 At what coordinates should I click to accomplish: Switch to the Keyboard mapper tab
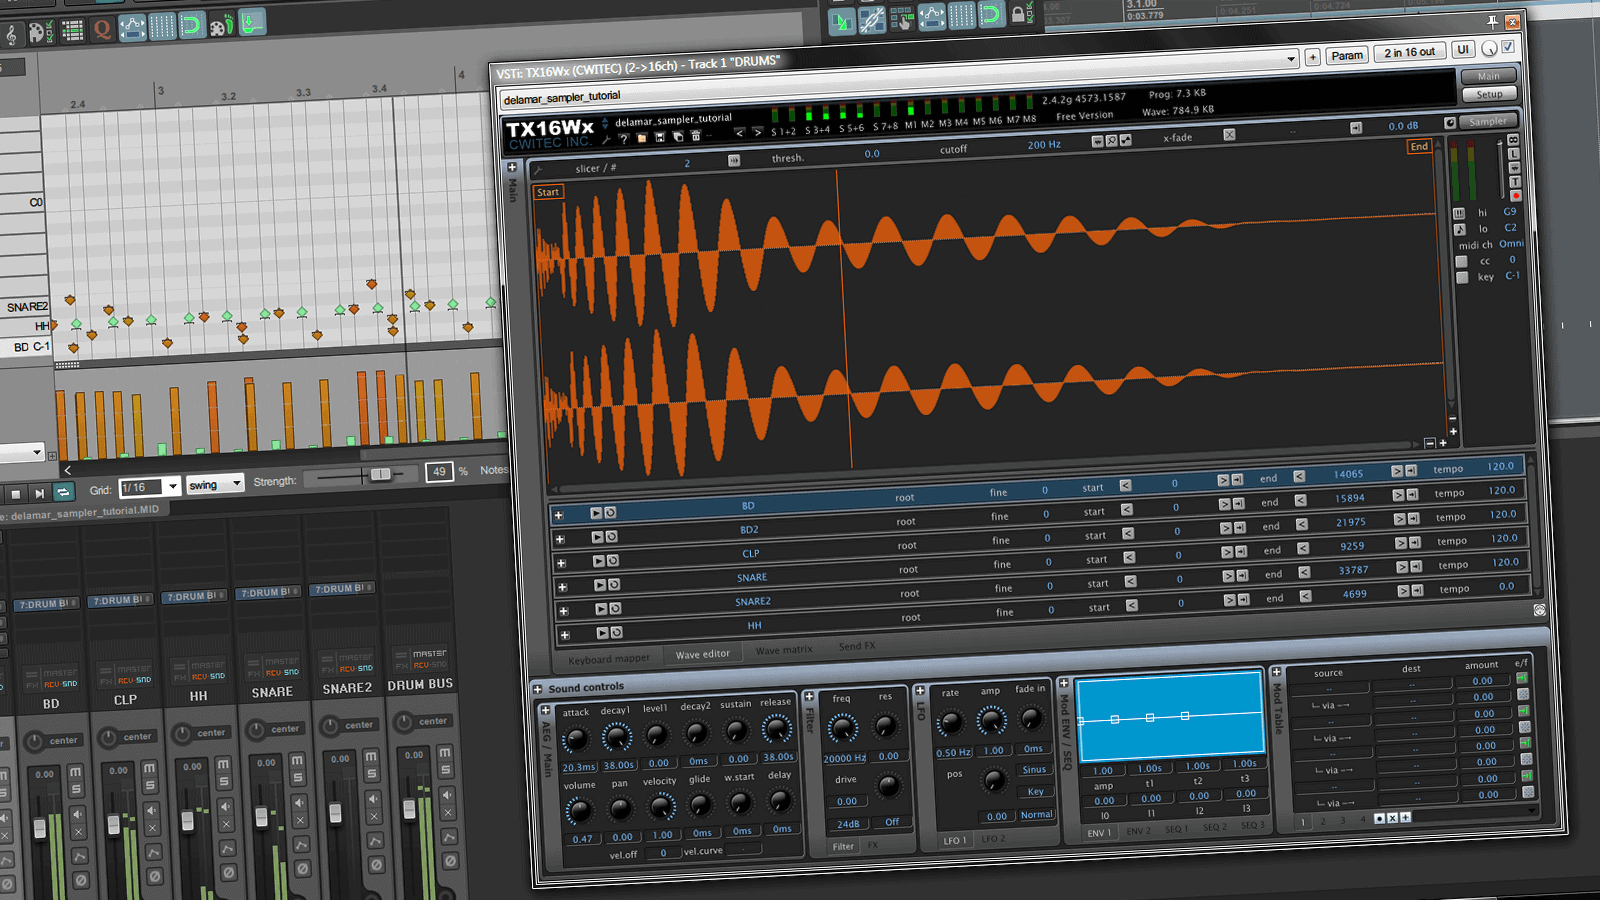608,658
